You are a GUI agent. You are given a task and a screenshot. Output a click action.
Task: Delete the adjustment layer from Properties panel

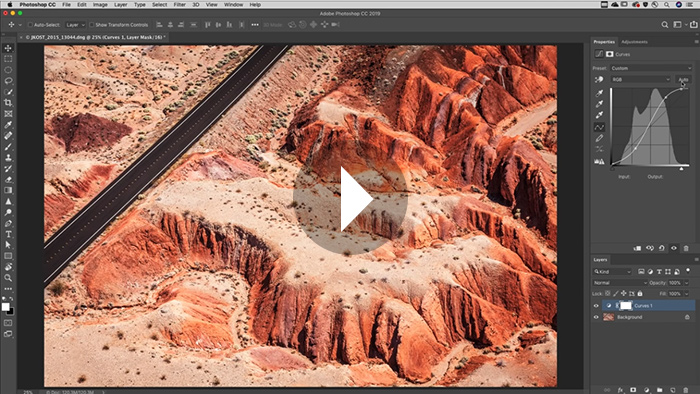[x=686, y=248]
